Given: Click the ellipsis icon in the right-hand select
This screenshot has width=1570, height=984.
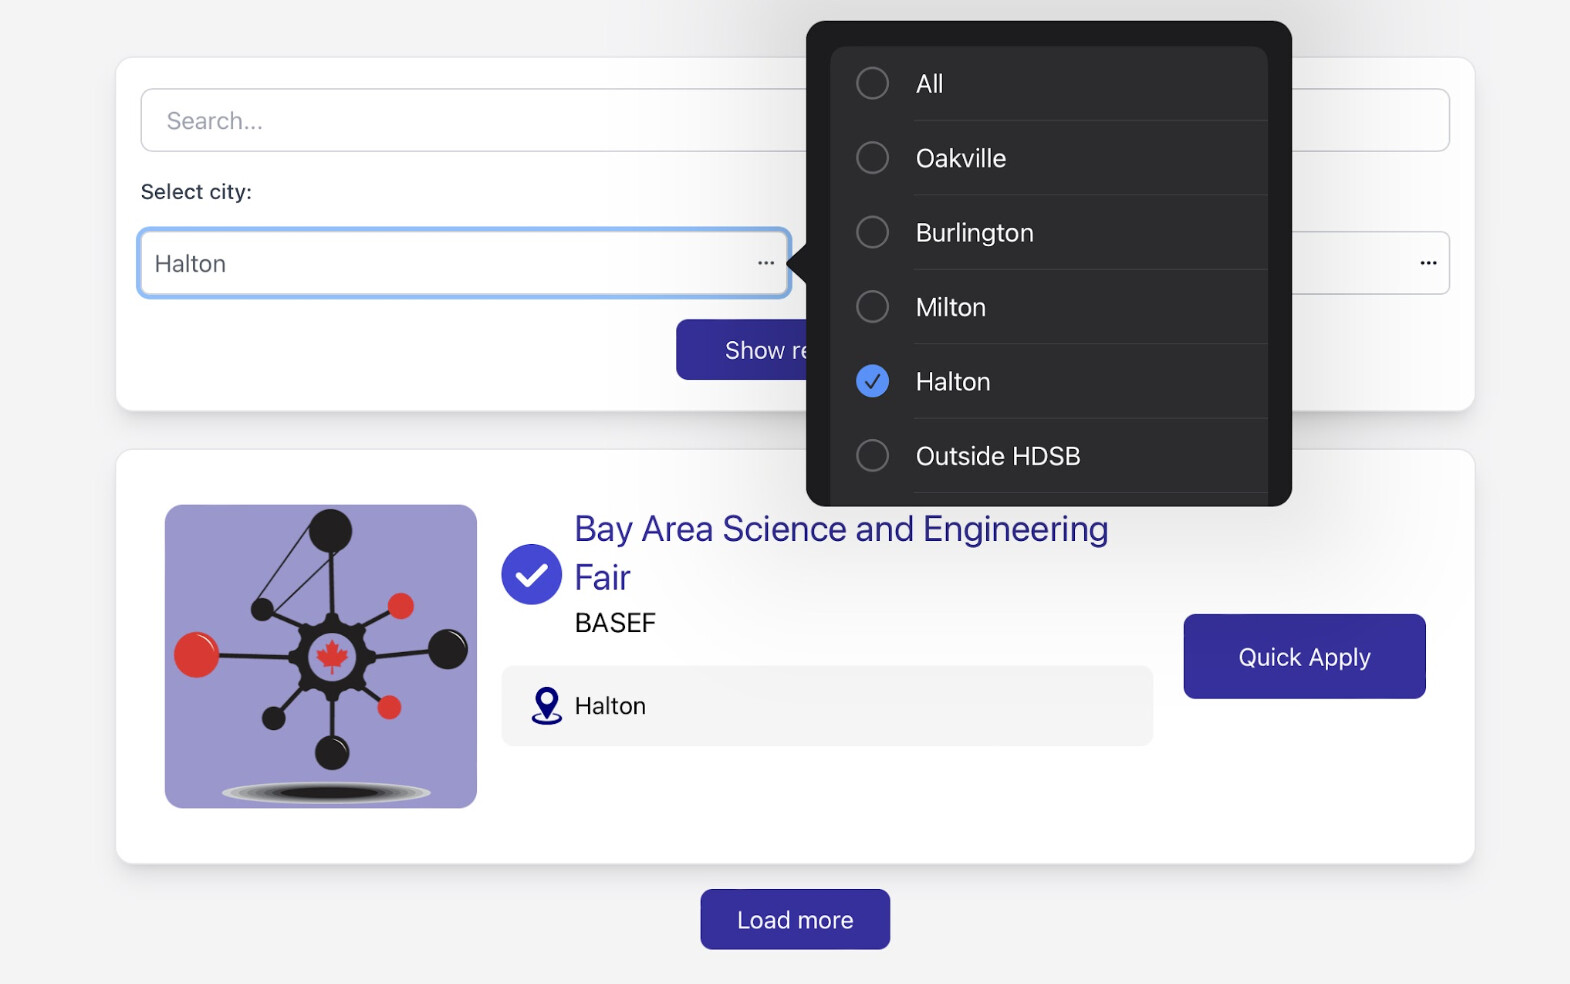Looking at the screenshot, I should coord(1428,263).
